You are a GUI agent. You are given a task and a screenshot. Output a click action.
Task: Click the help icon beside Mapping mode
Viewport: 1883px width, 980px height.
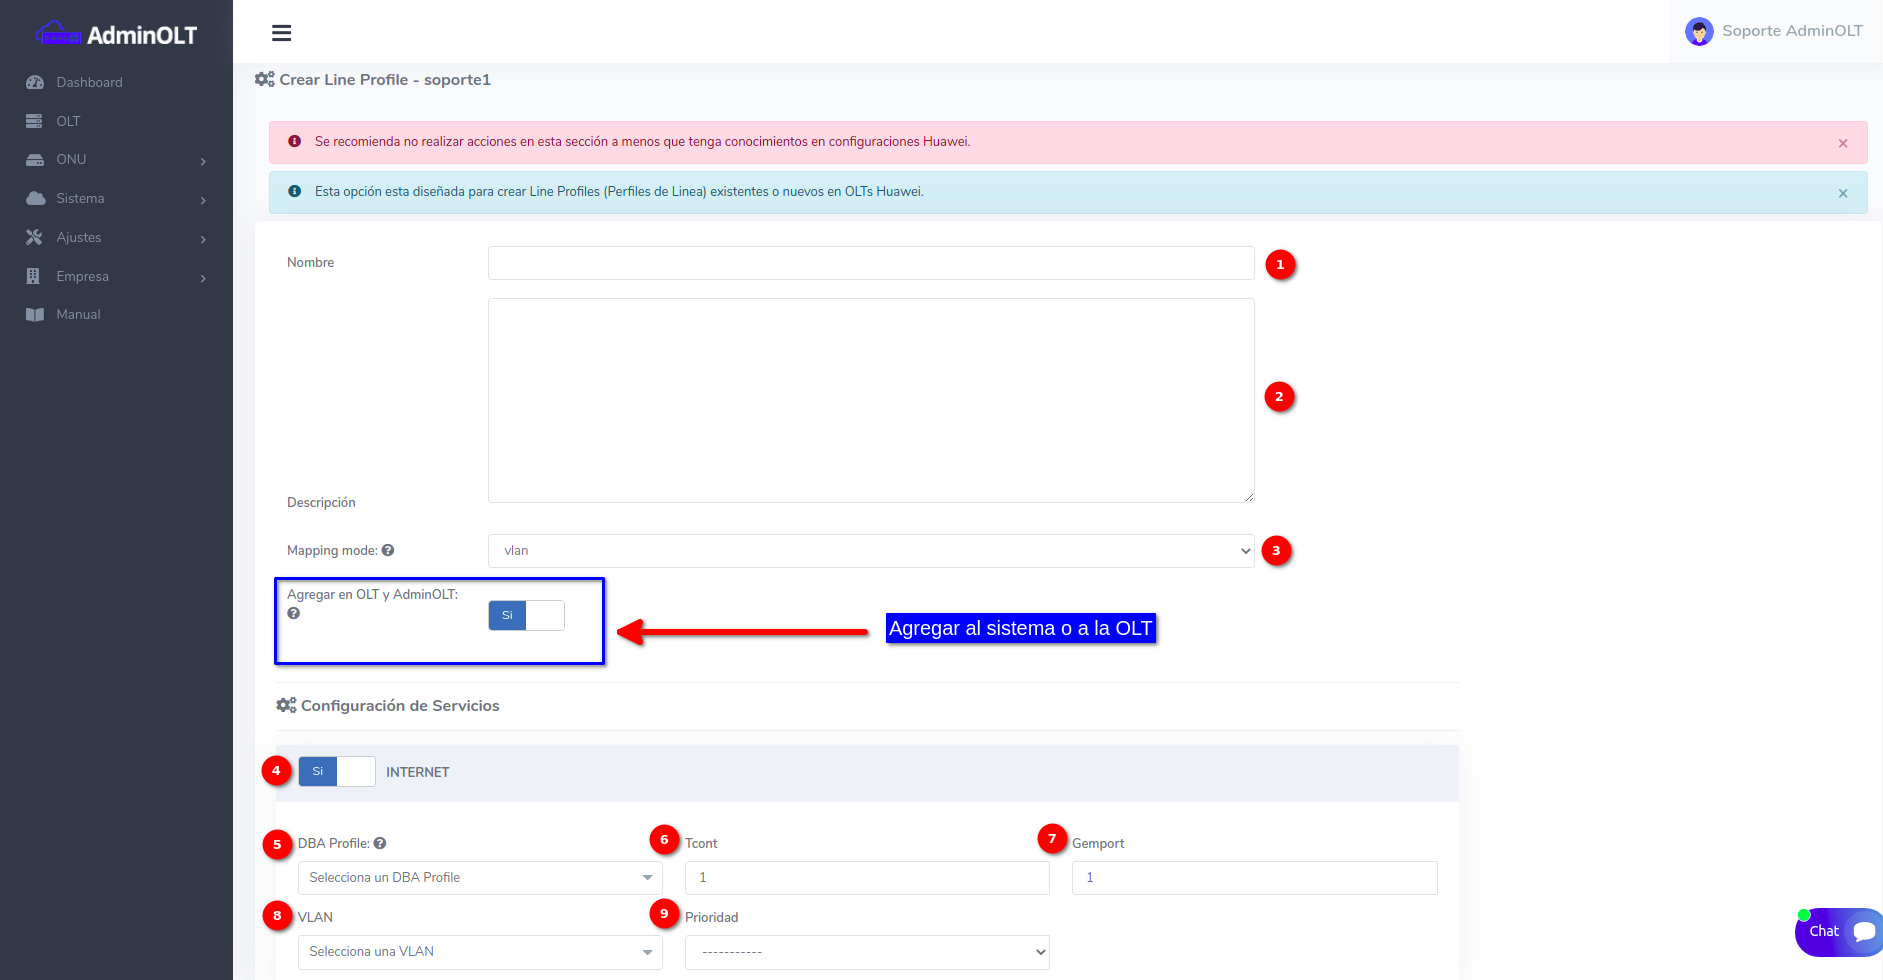[x=388, y=550]
